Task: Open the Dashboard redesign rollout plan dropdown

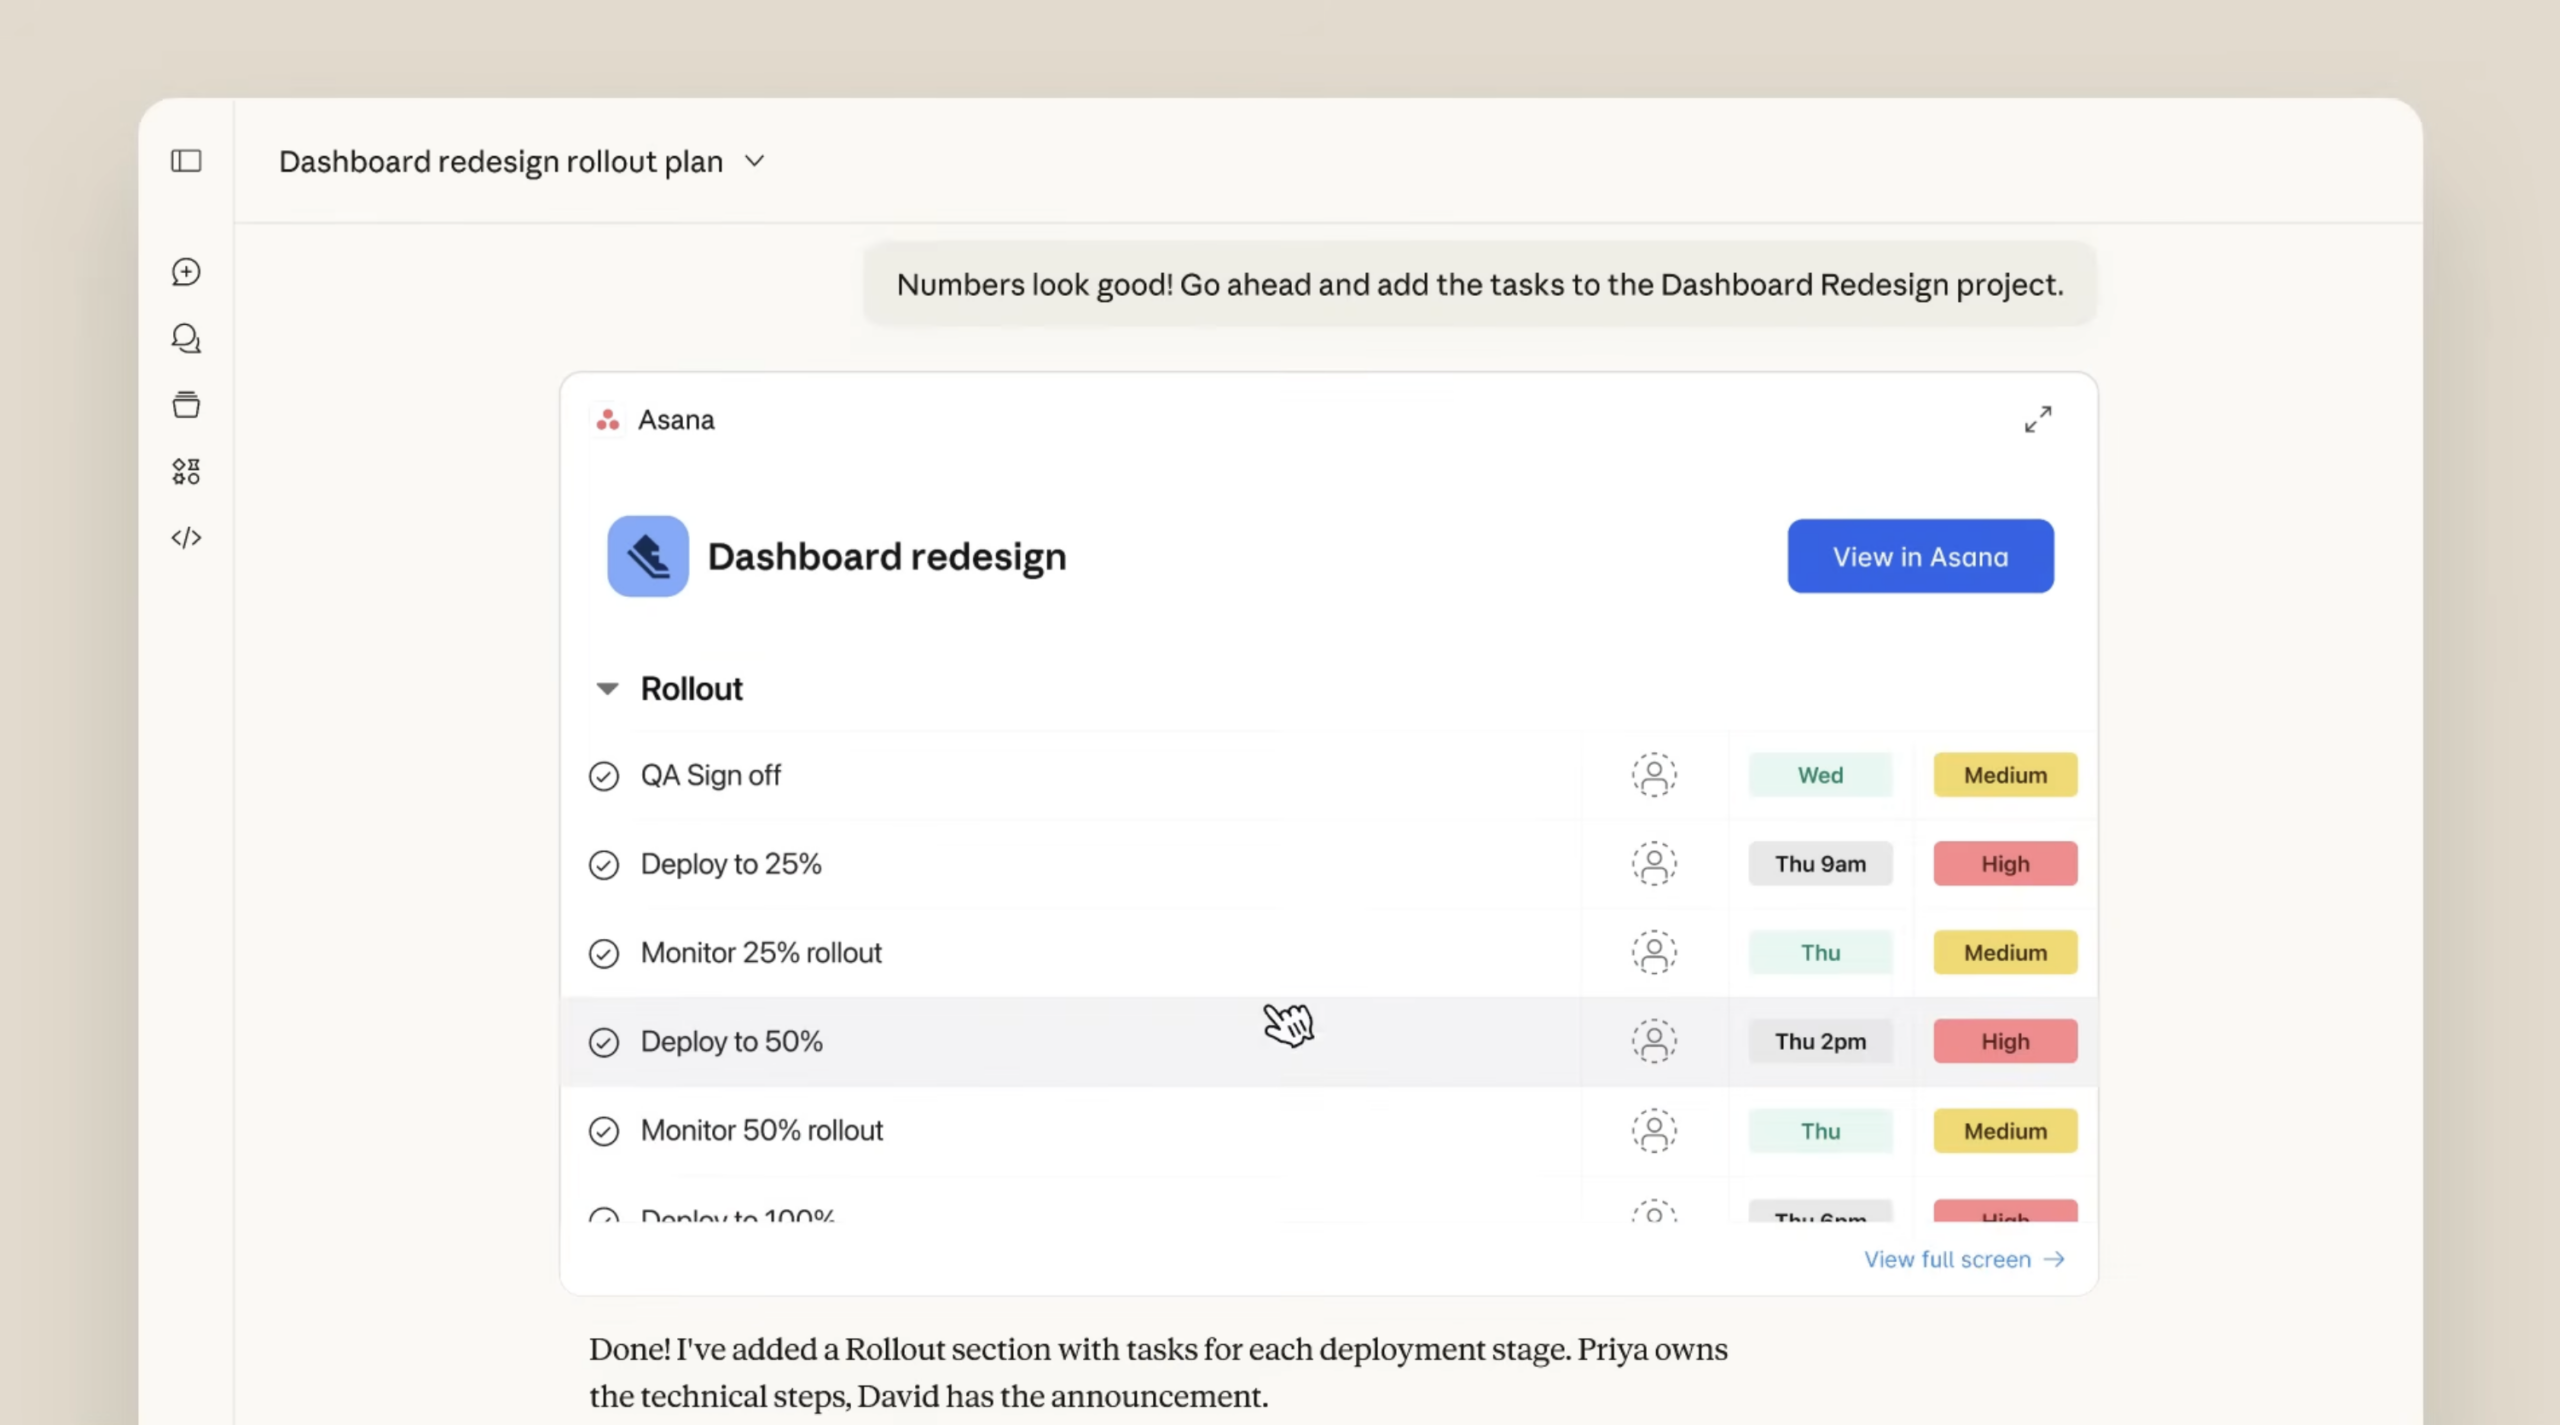Action: point(755,161)
